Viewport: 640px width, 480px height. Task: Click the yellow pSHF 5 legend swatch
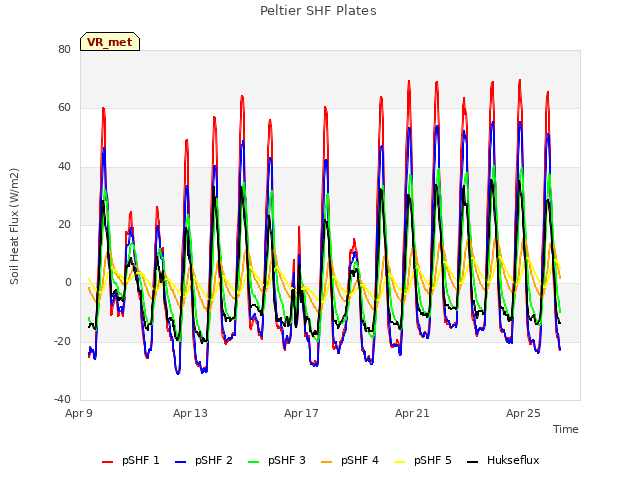400,462
